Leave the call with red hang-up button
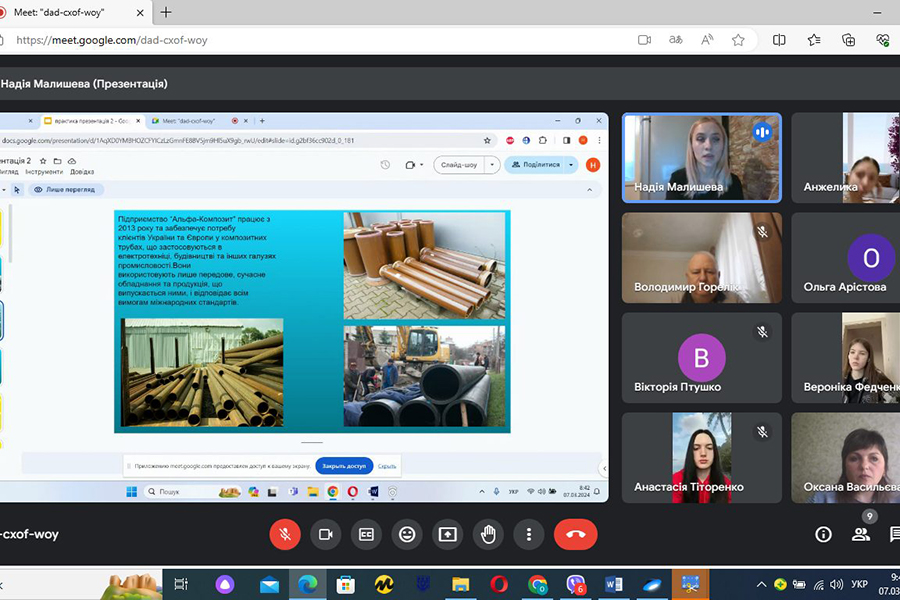 (575, 534)
